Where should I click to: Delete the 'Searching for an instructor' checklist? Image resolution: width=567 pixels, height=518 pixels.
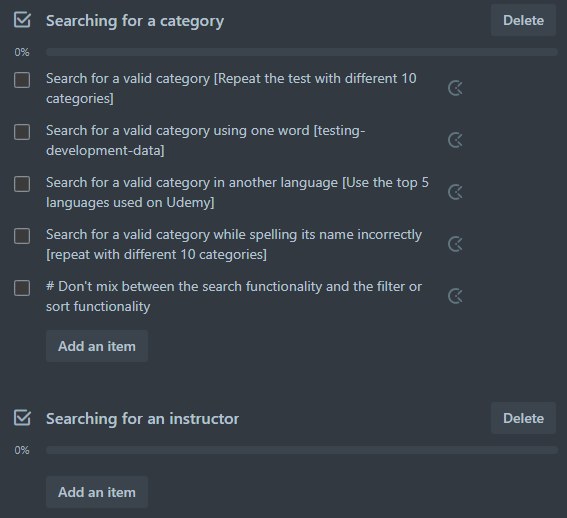click(523, 418)
